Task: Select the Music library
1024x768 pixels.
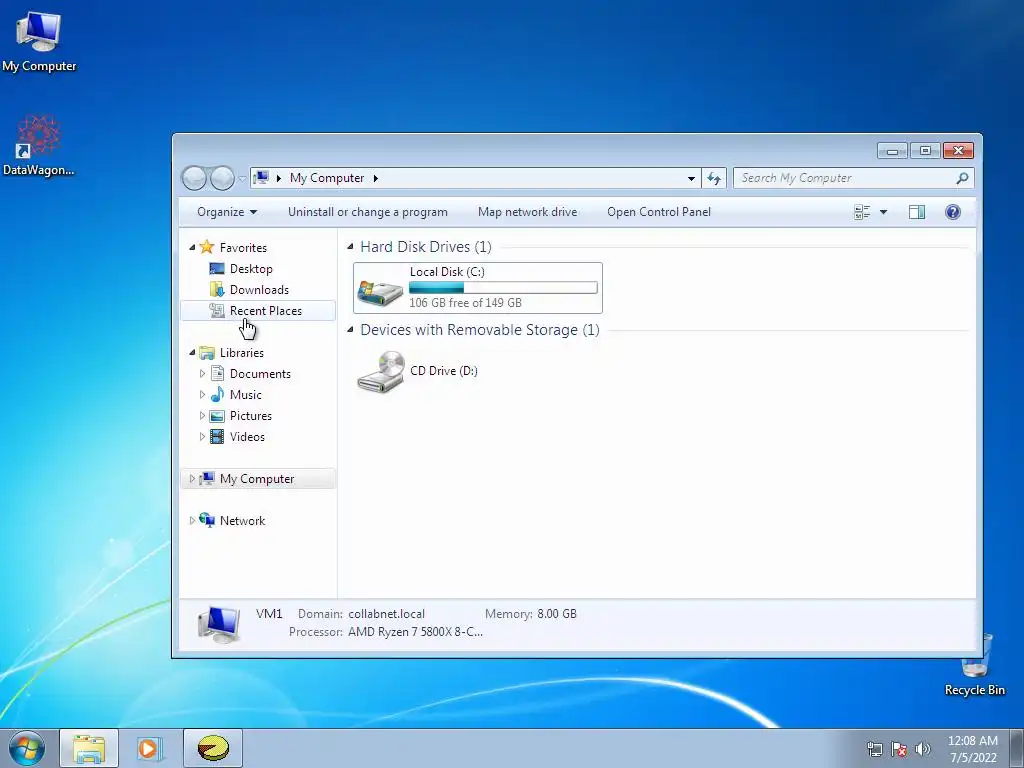Action: pyautogui.click(x=246, y=394)
